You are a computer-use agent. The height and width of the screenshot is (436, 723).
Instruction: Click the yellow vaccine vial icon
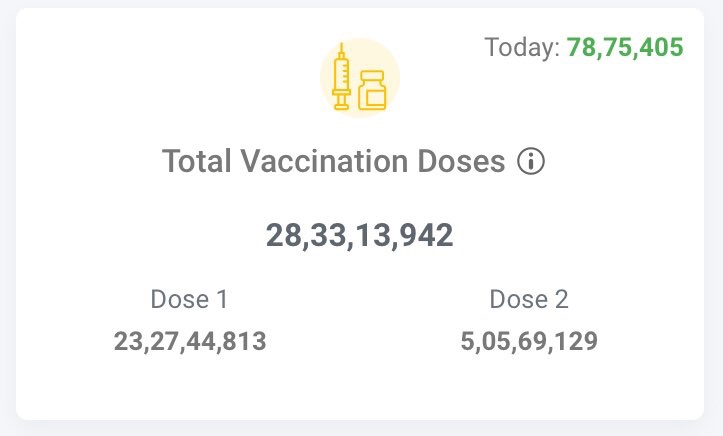372,90
